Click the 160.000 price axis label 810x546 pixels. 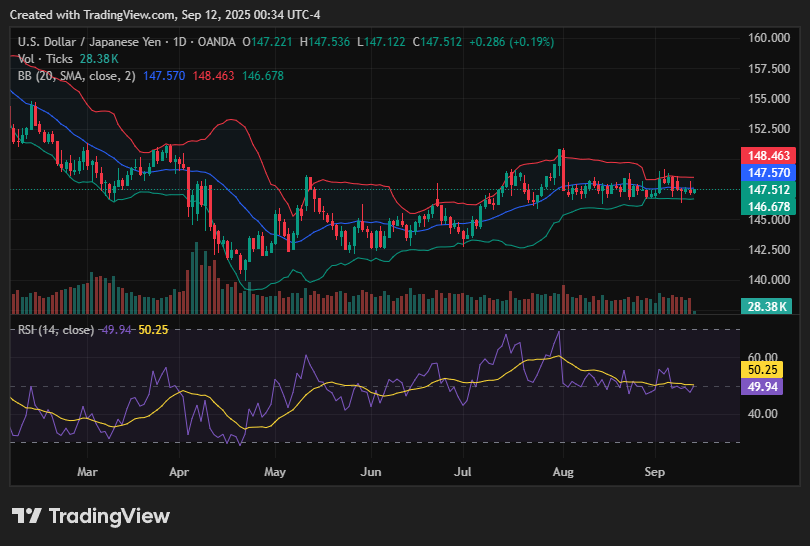(769, 38)
